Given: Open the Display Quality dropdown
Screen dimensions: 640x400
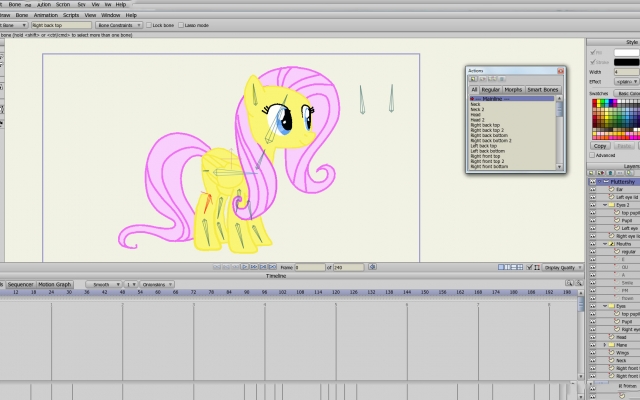Looking at the screenshot, I should [562, 268].
